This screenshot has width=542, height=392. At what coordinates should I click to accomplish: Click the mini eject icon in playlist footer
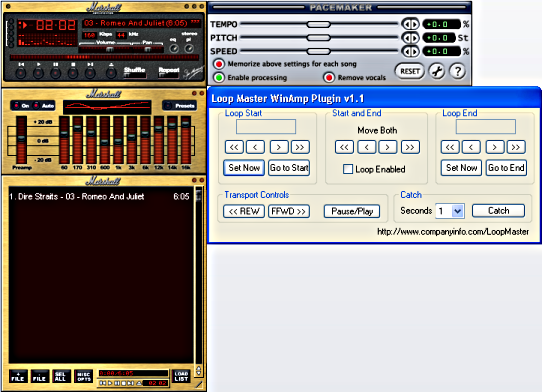(139, 383)
